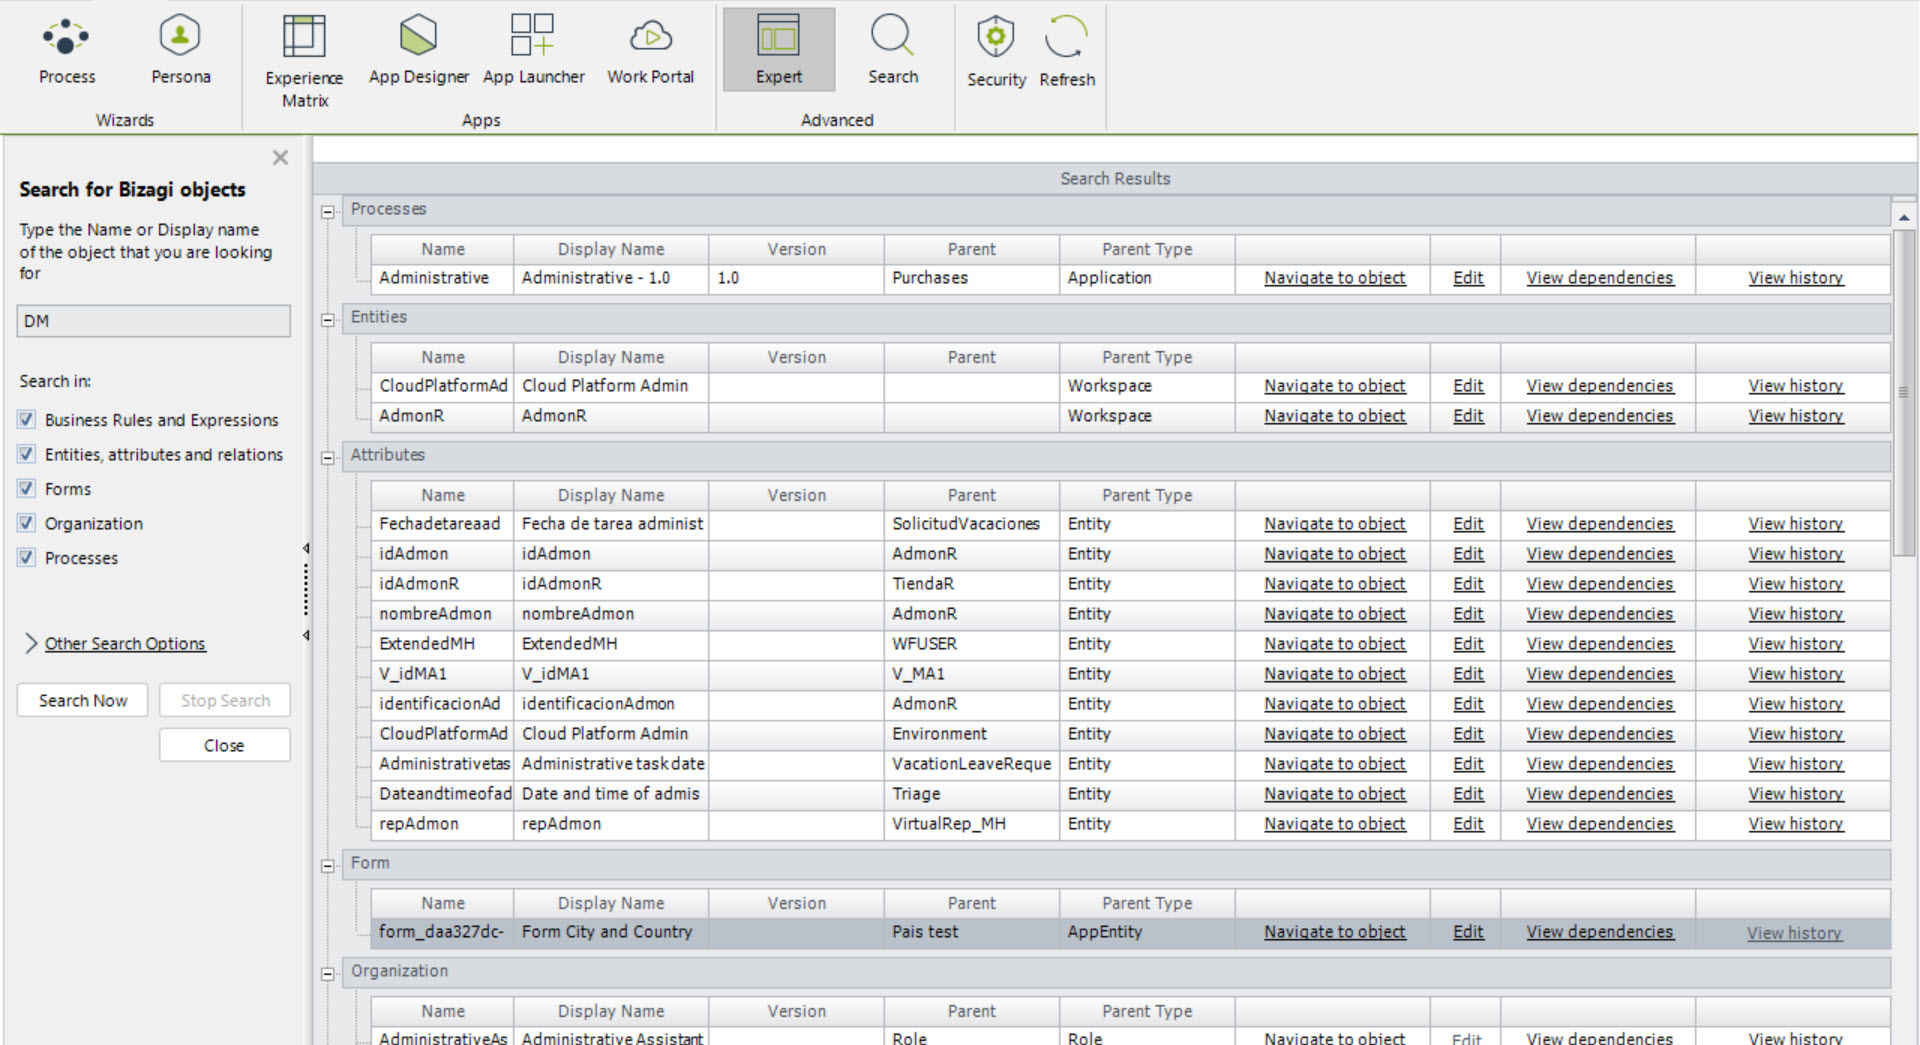Select the Cloud Platform Admin entity display name
1920x1045 pixels.
[x=611, y=386]
